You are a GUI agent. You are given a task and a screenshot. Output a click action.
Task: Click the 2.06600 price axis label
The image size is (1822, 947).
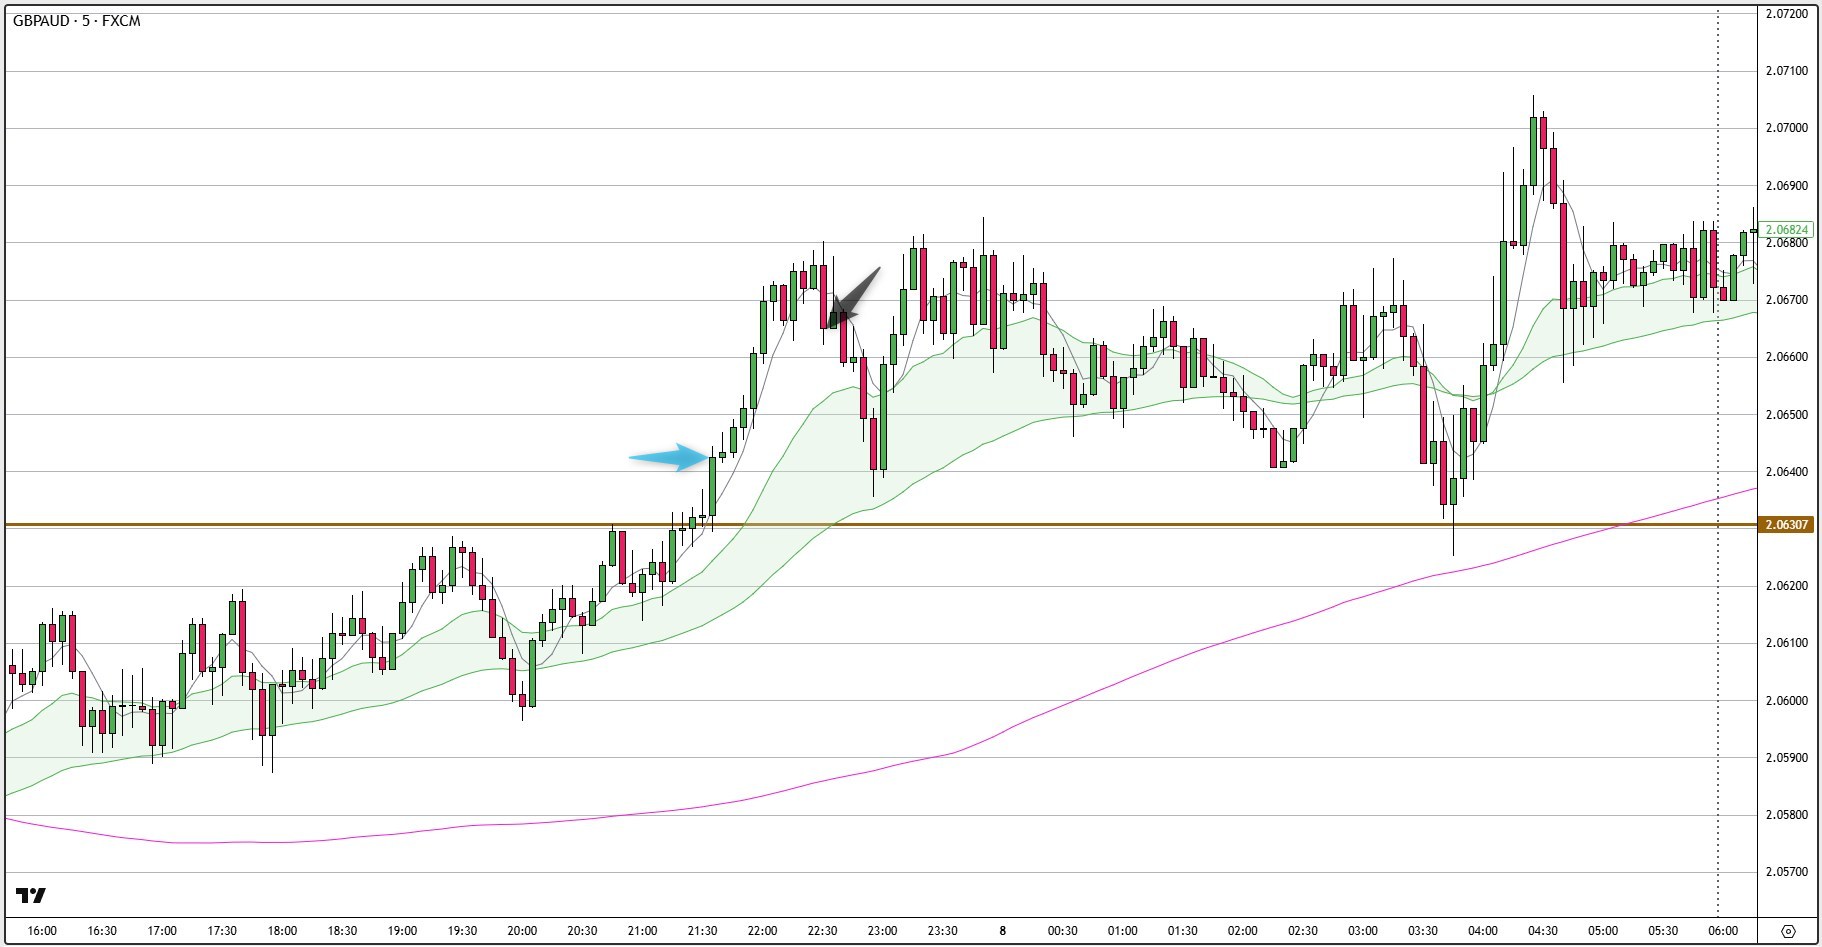(x=1786, y=357)
